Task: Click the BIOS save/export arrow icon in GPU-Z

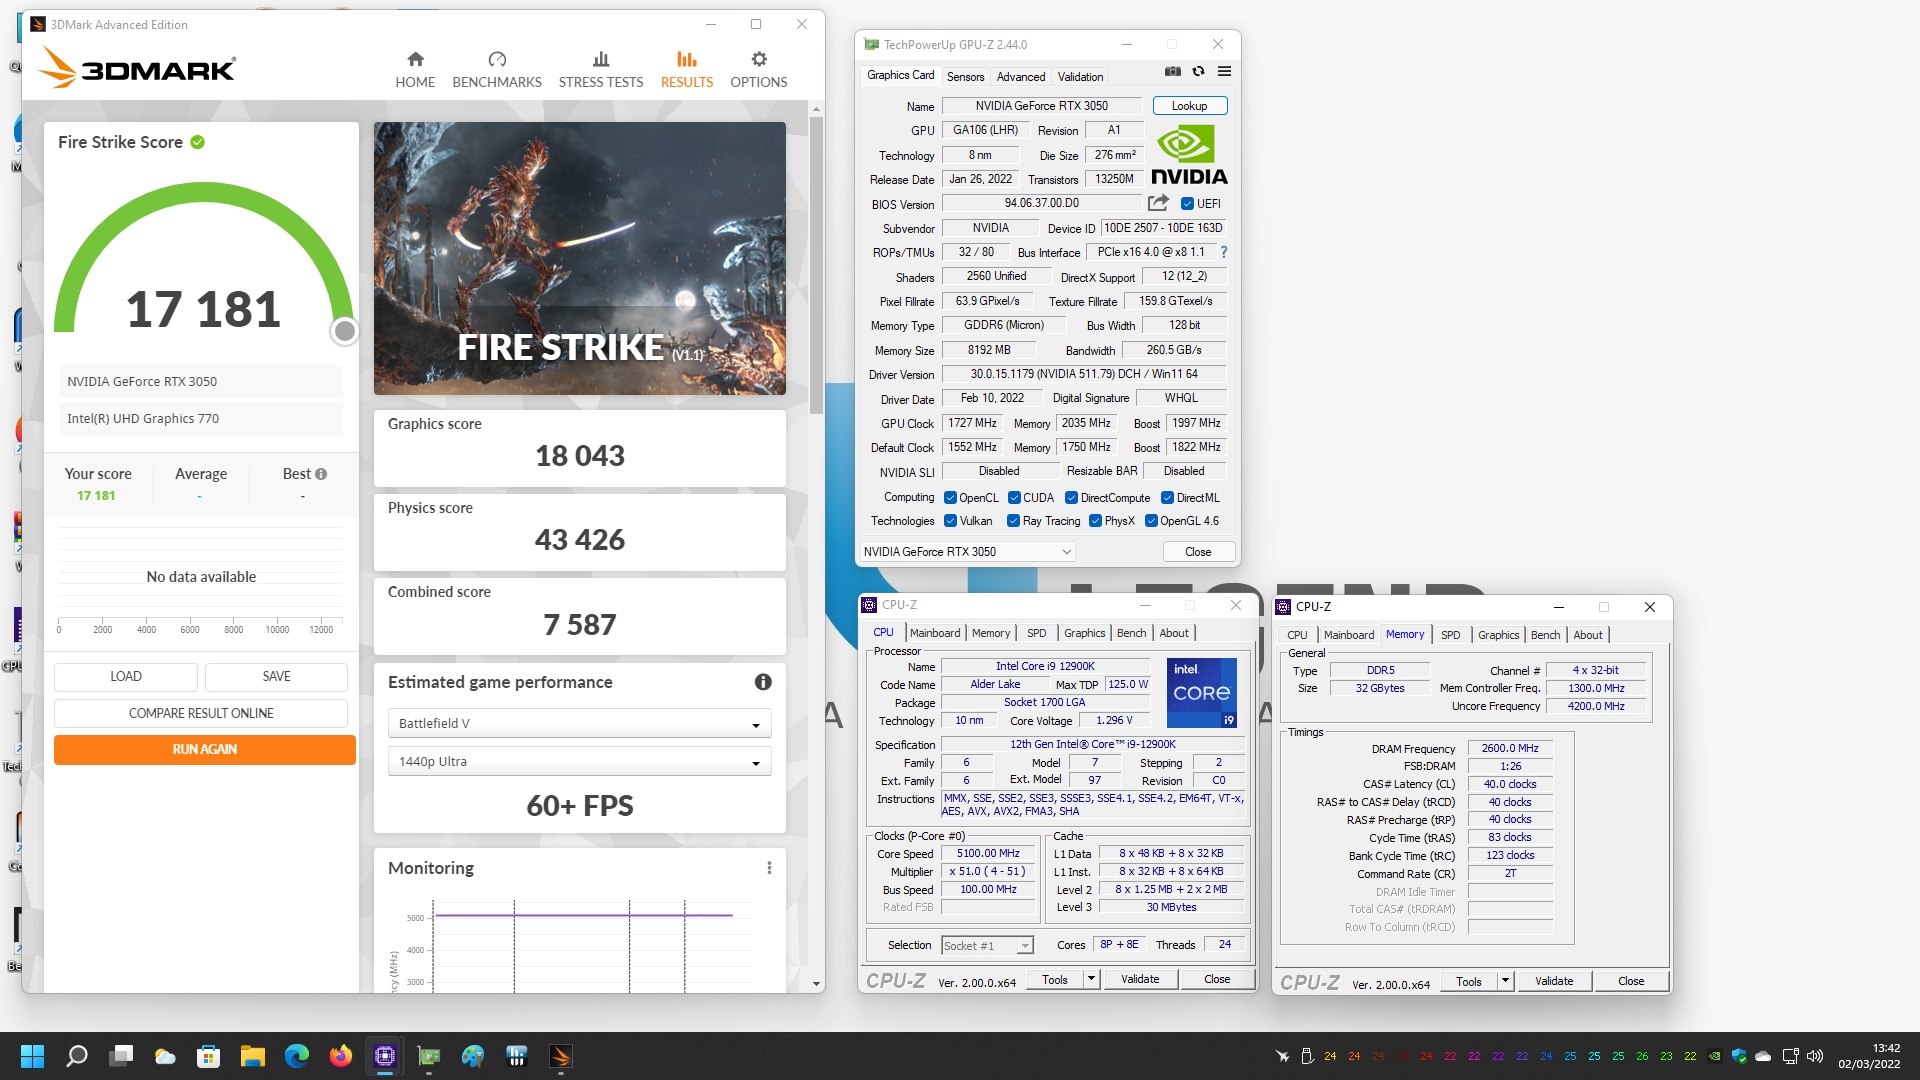Action: (1158, 203)
